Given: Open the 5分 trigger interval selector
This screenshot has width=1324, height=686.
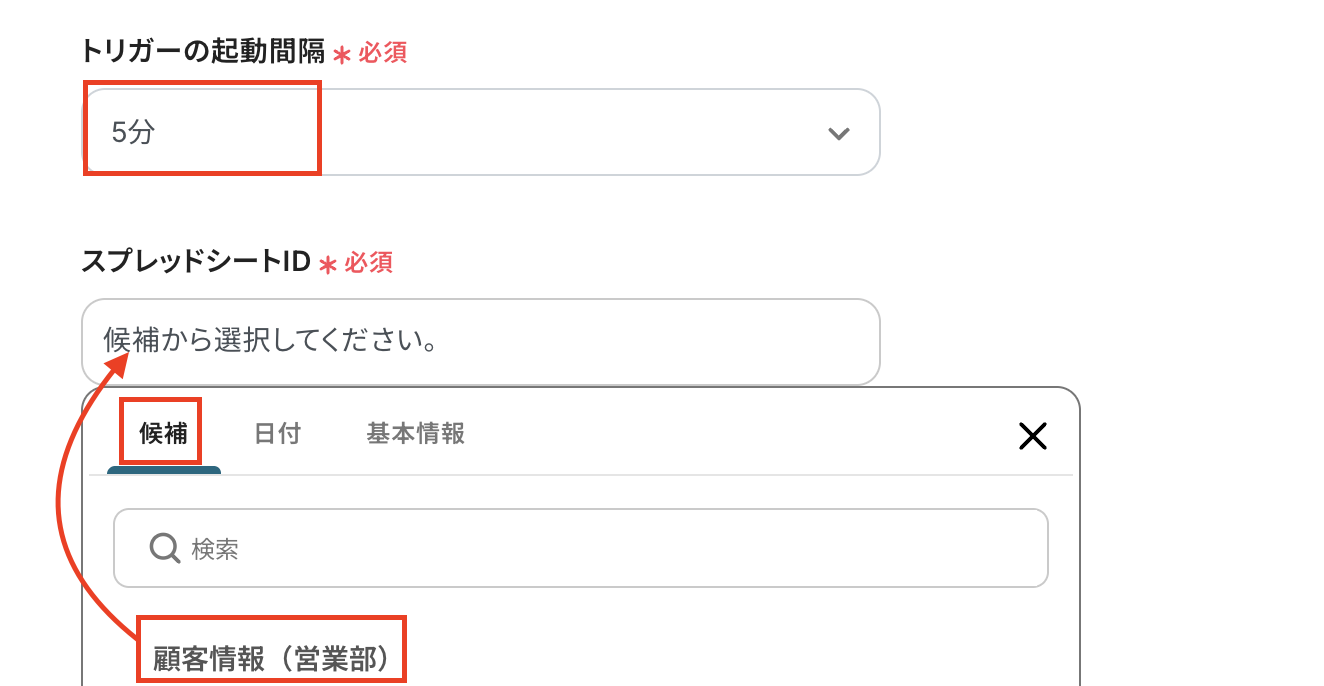Looking at the screenshot, I should (x=480, y=132).
